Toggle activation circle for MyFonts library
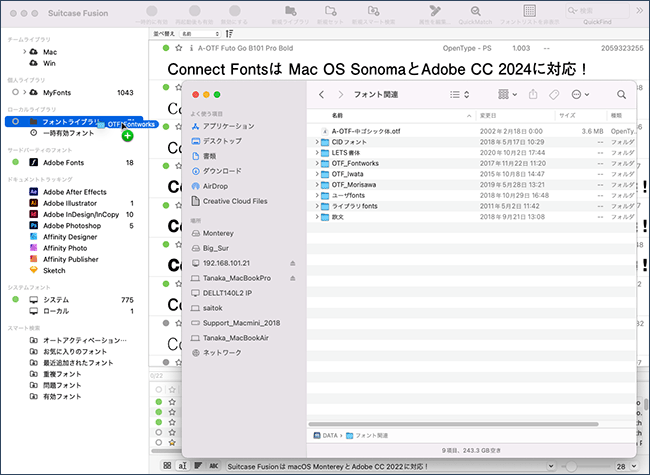 click(15, 92)
